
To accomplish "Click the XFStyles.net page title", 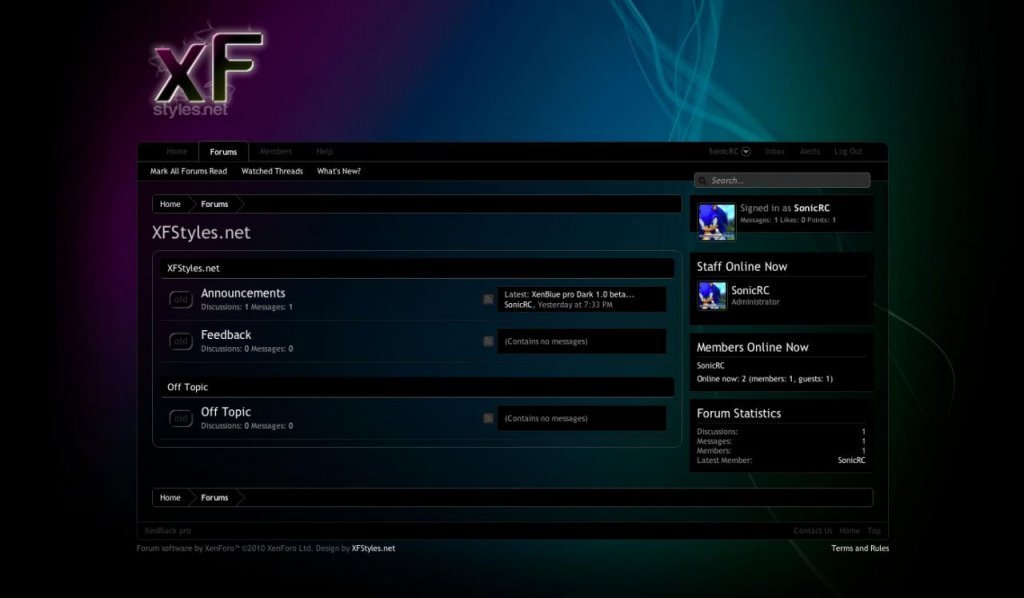I will (x=201, y=232).
